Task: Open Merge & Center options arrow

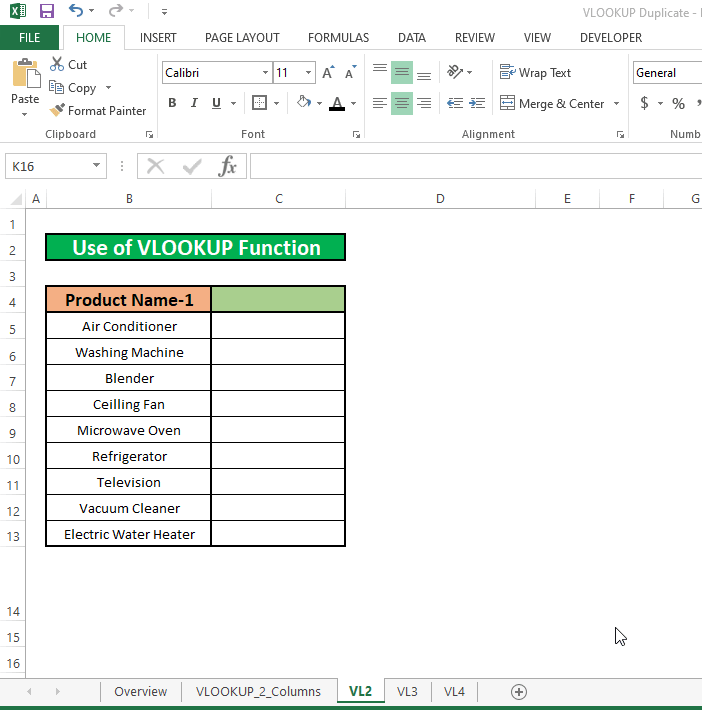Action: [616, 103]
